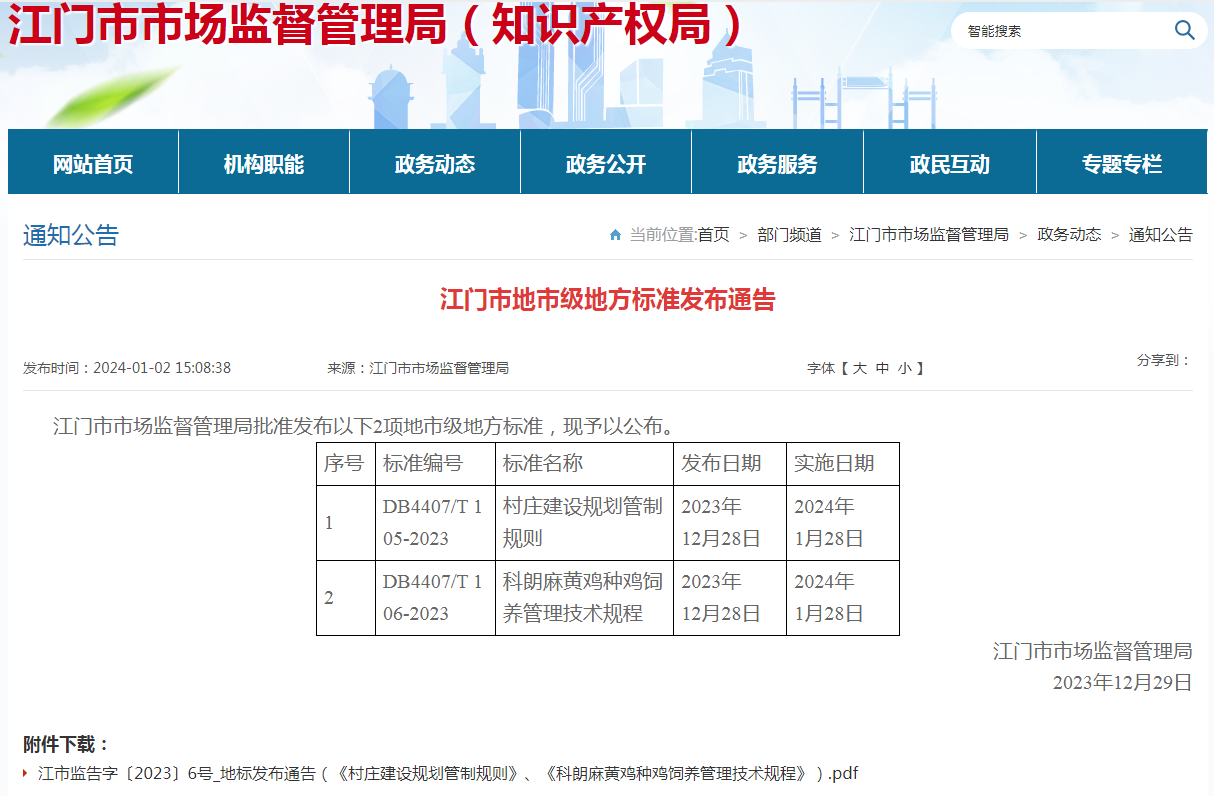Image resolution: width=1214 pixels, height=796 pixels.
Task: Select 政务公开 from navigation bar
Action: 606,164
